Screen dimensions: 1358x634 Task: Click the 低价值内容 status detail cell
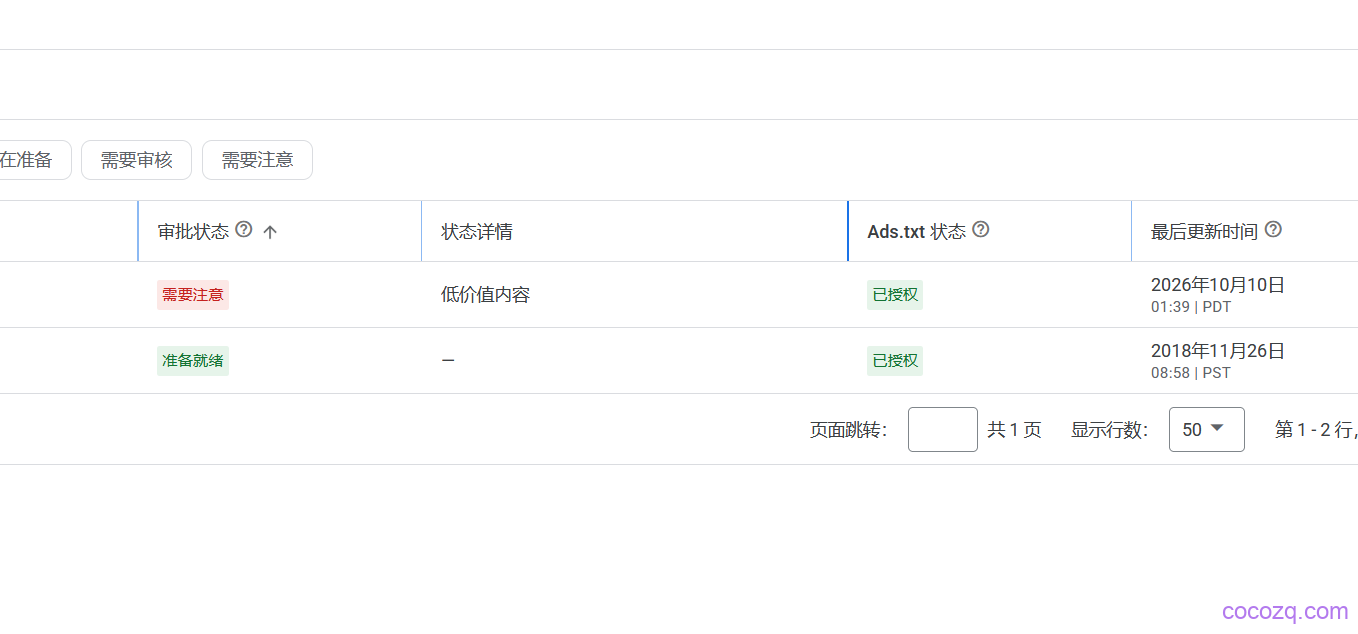486,295
